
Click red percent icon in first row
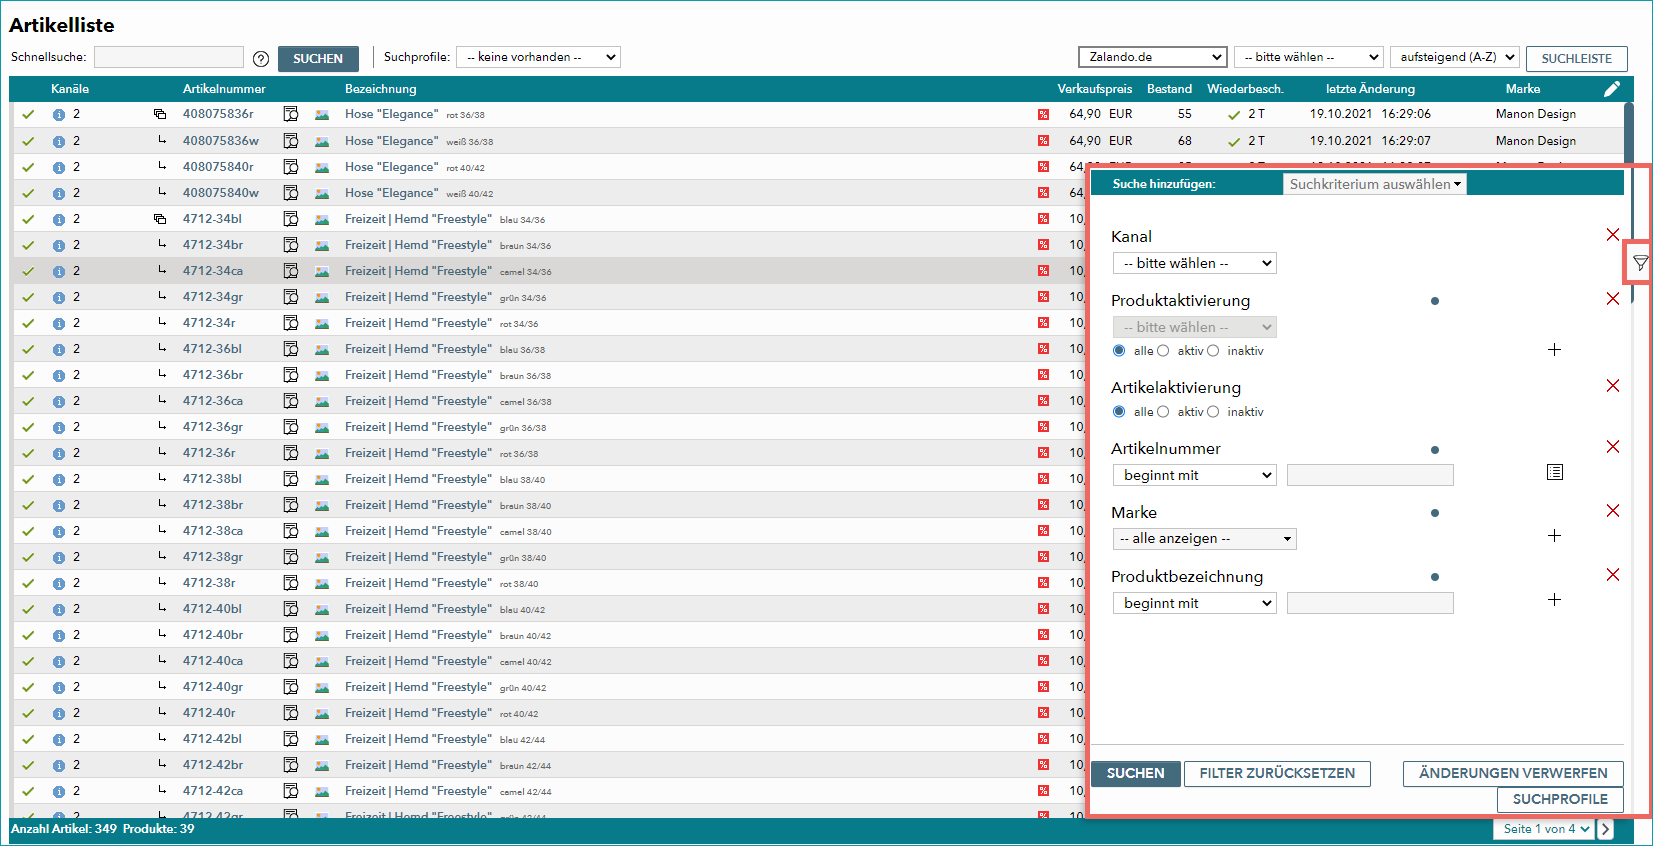point(1043,115)
